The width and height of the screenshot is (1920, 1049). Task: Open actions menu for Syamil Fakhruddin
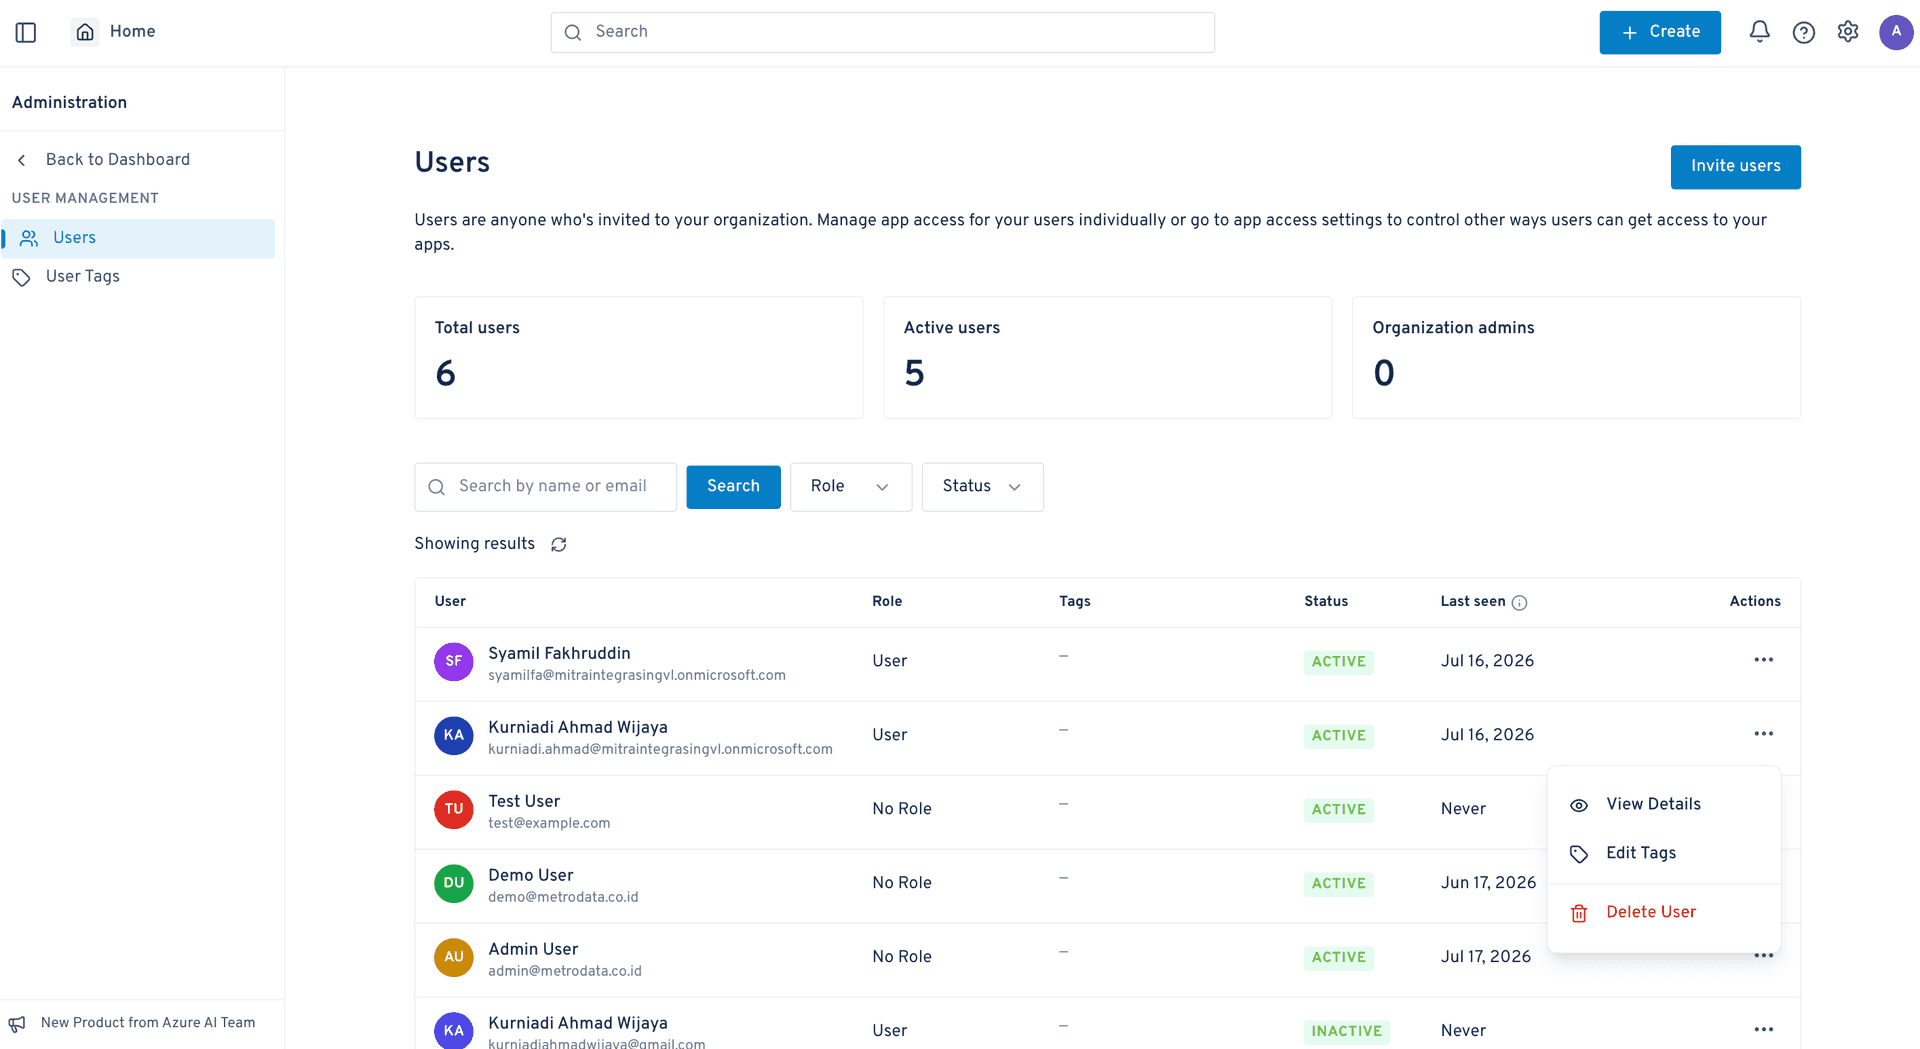coord(1763,660)
